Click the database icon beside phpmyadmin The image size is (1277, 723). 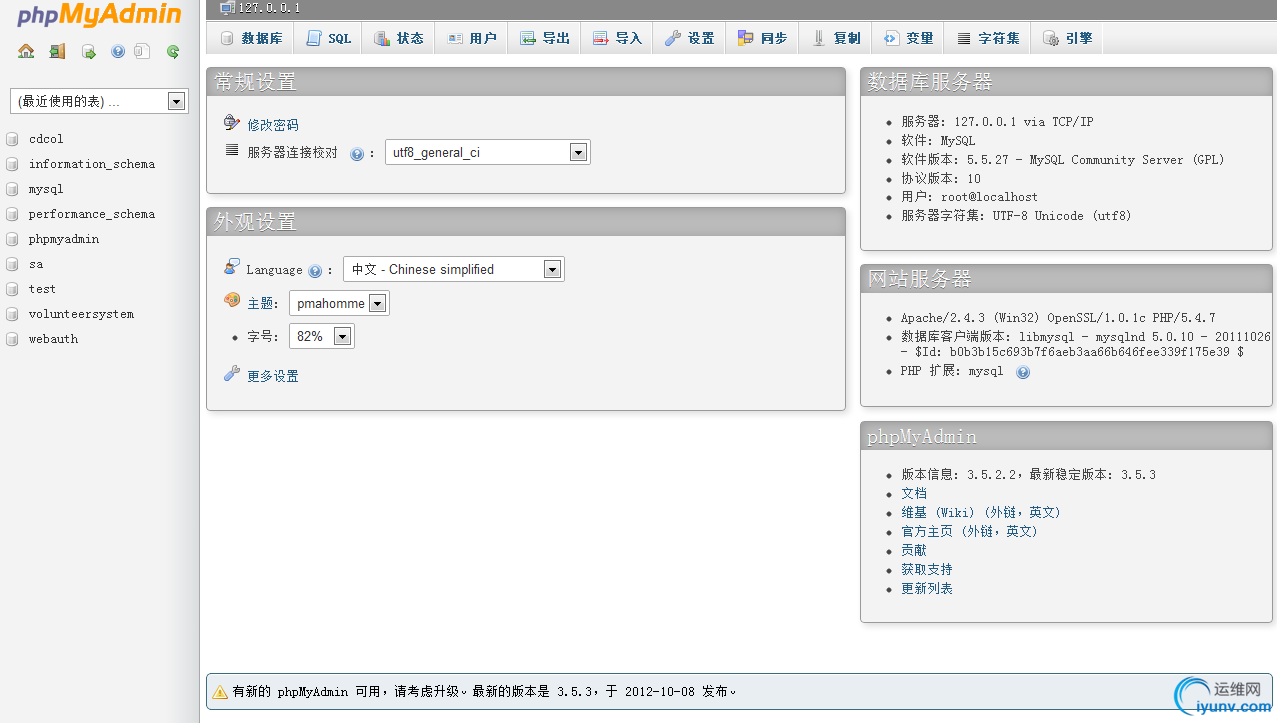12,239
